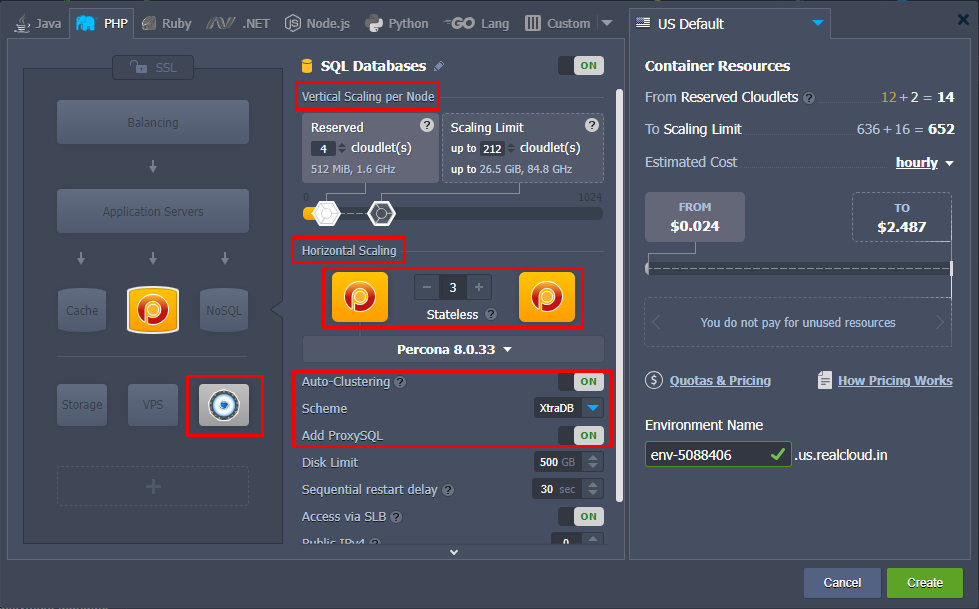
Task: Expand the Percona 8.0.33 version dropdown
Action: [x=453, y=349]
